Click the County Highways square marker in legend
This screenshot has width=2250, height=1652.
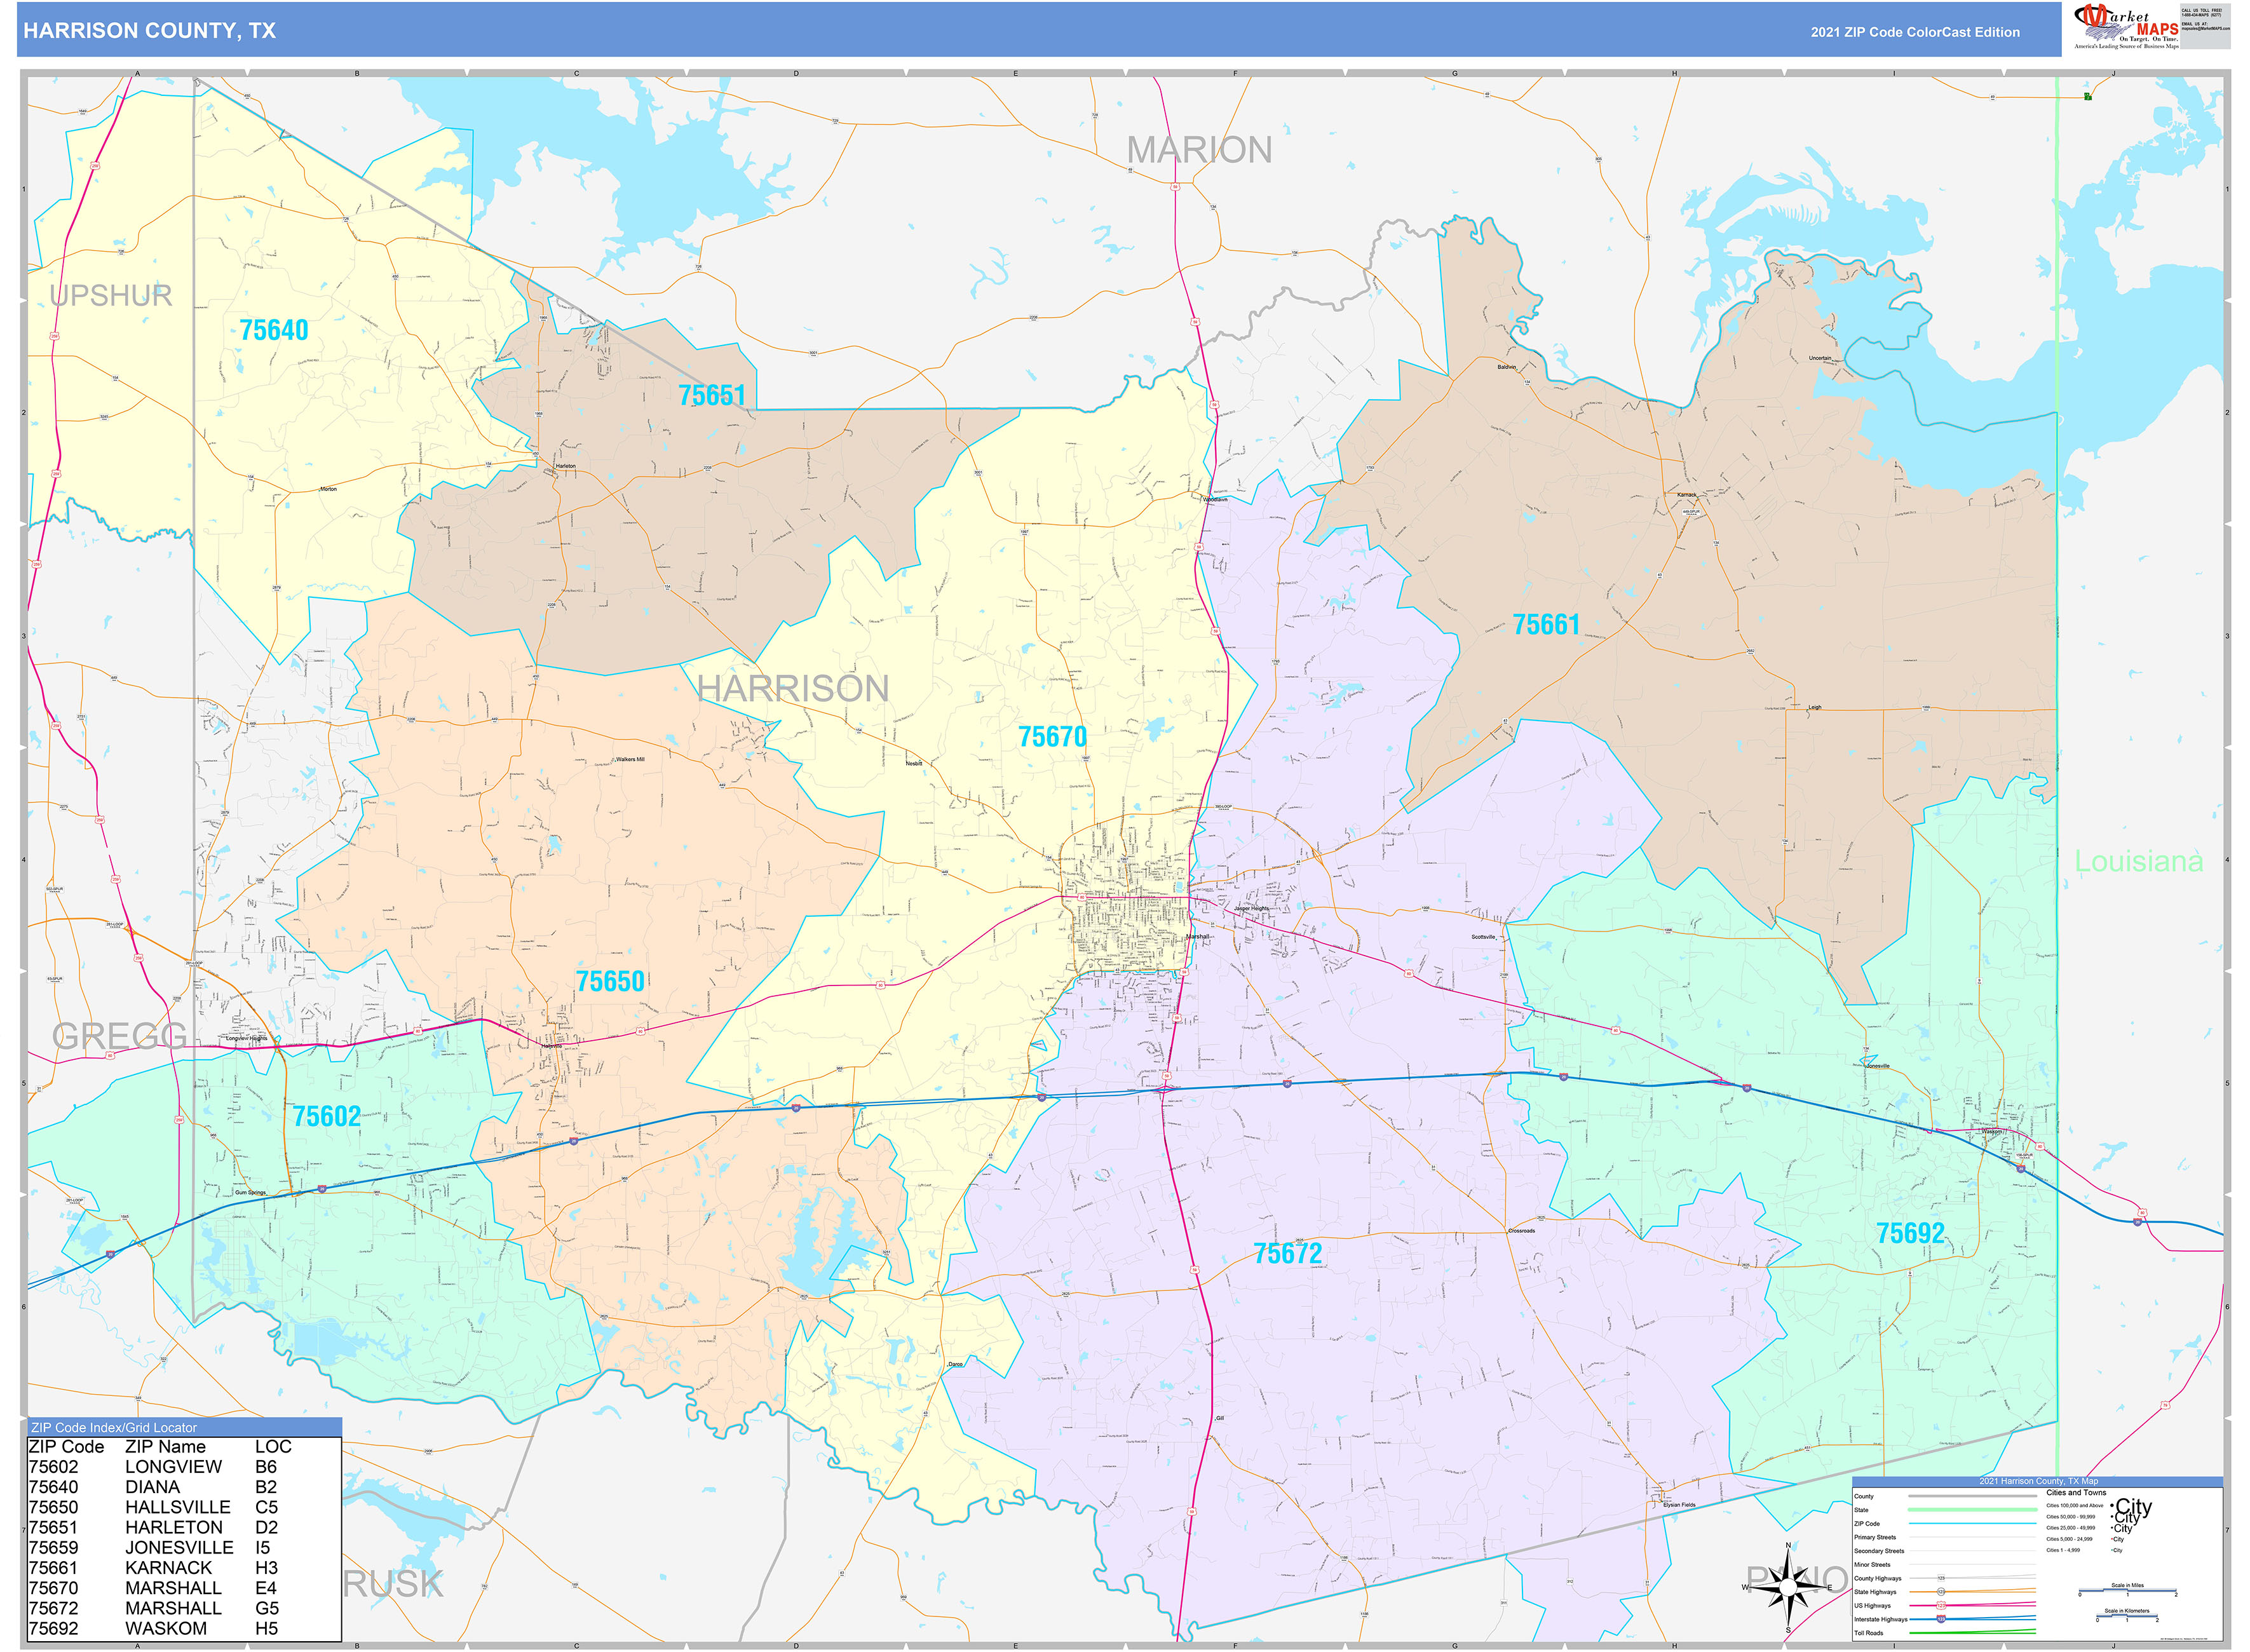[1941, 1578]
